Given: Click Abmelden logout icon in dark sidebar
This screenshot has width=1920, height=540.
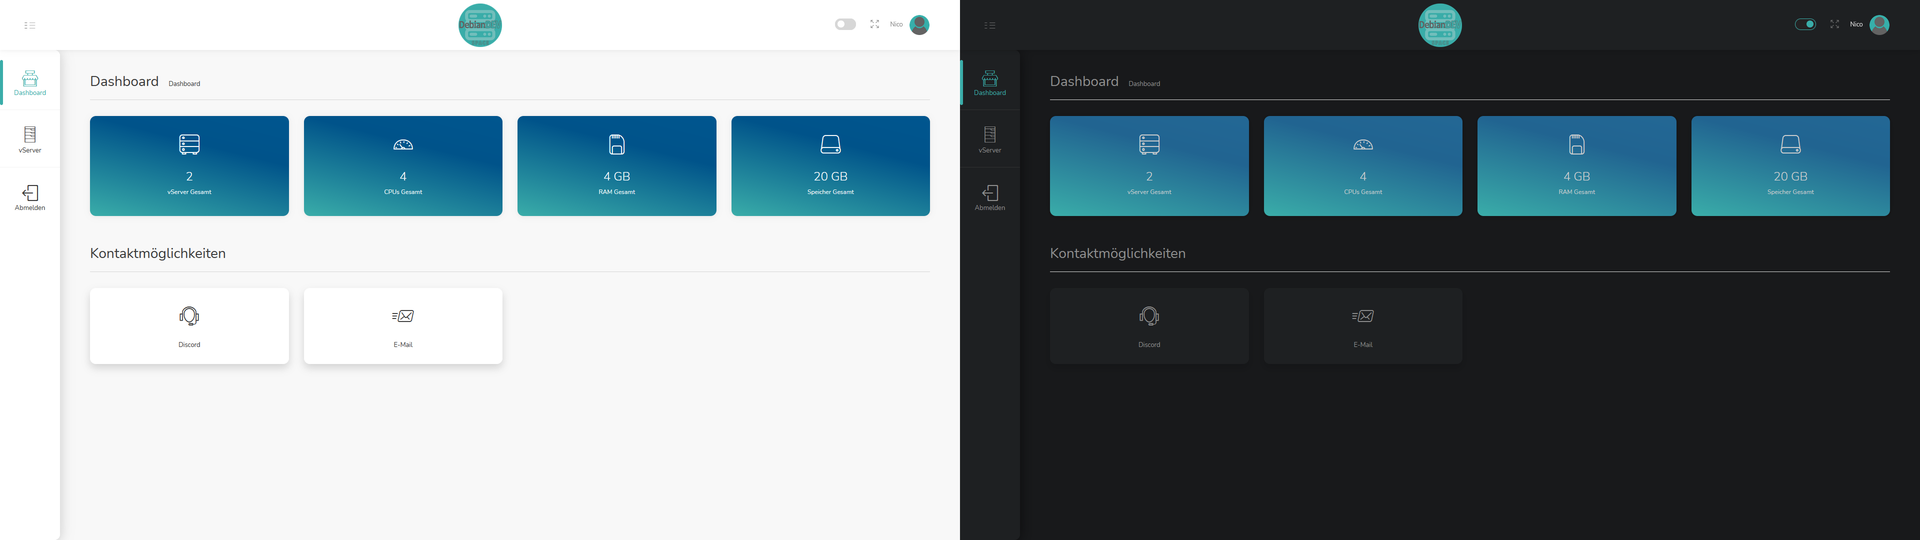Looking at the screenshot, I should [990, 193].
